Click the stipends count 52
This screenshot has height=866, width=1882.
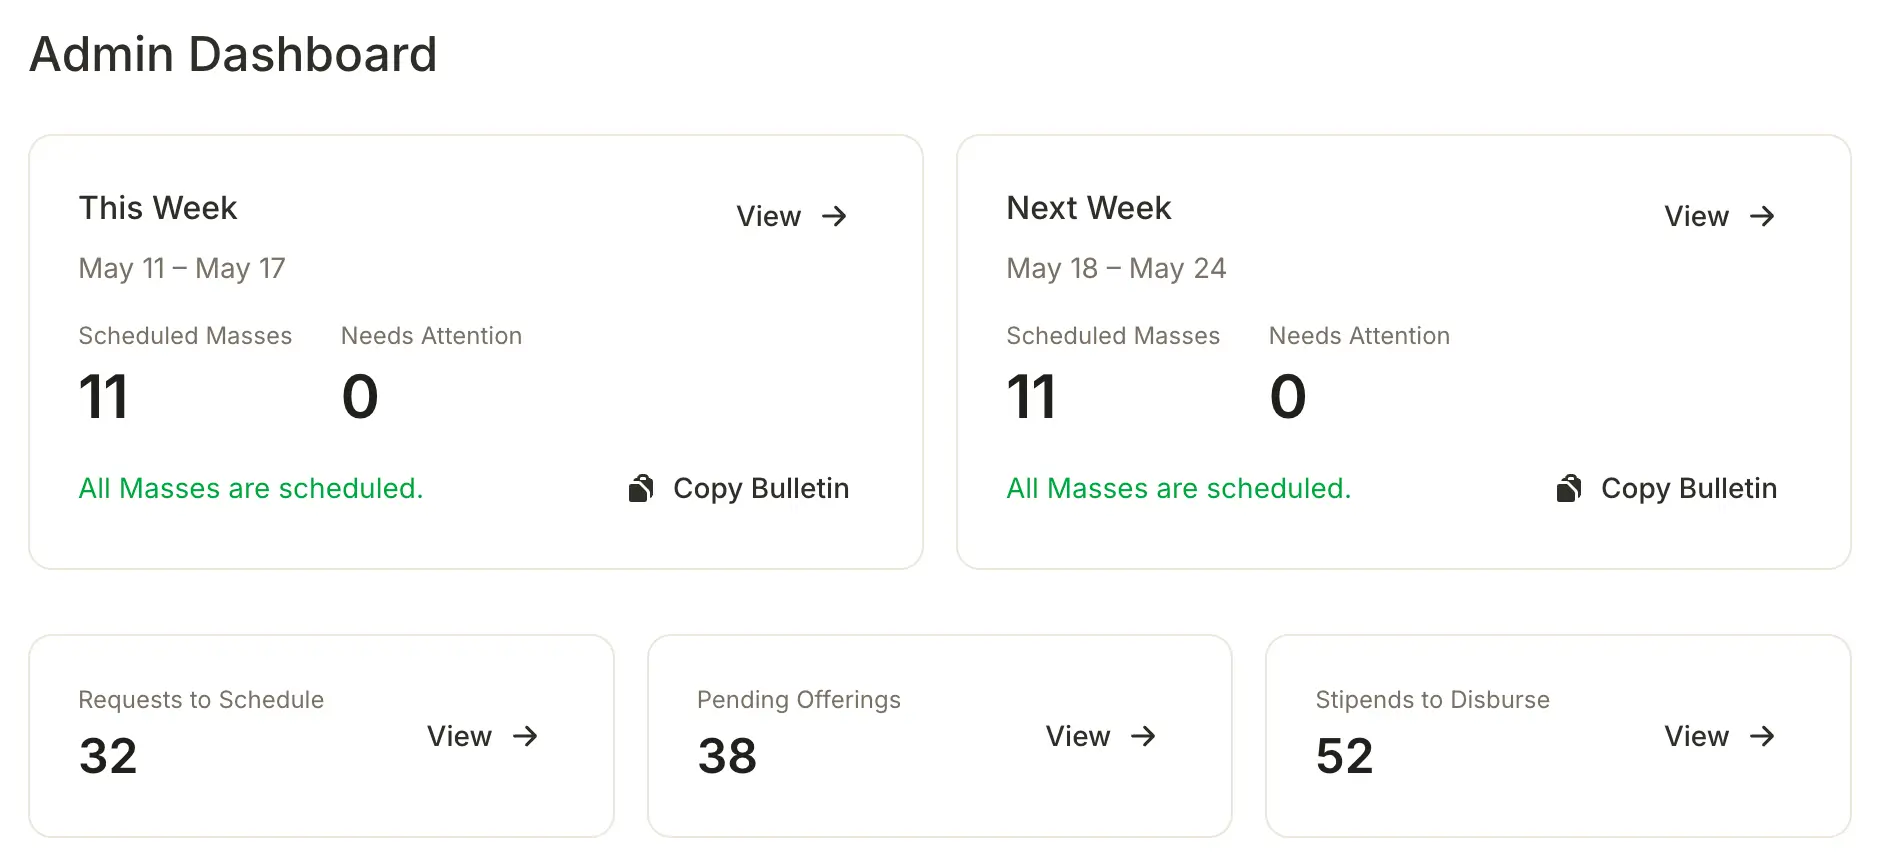(x=1345, y=756)
